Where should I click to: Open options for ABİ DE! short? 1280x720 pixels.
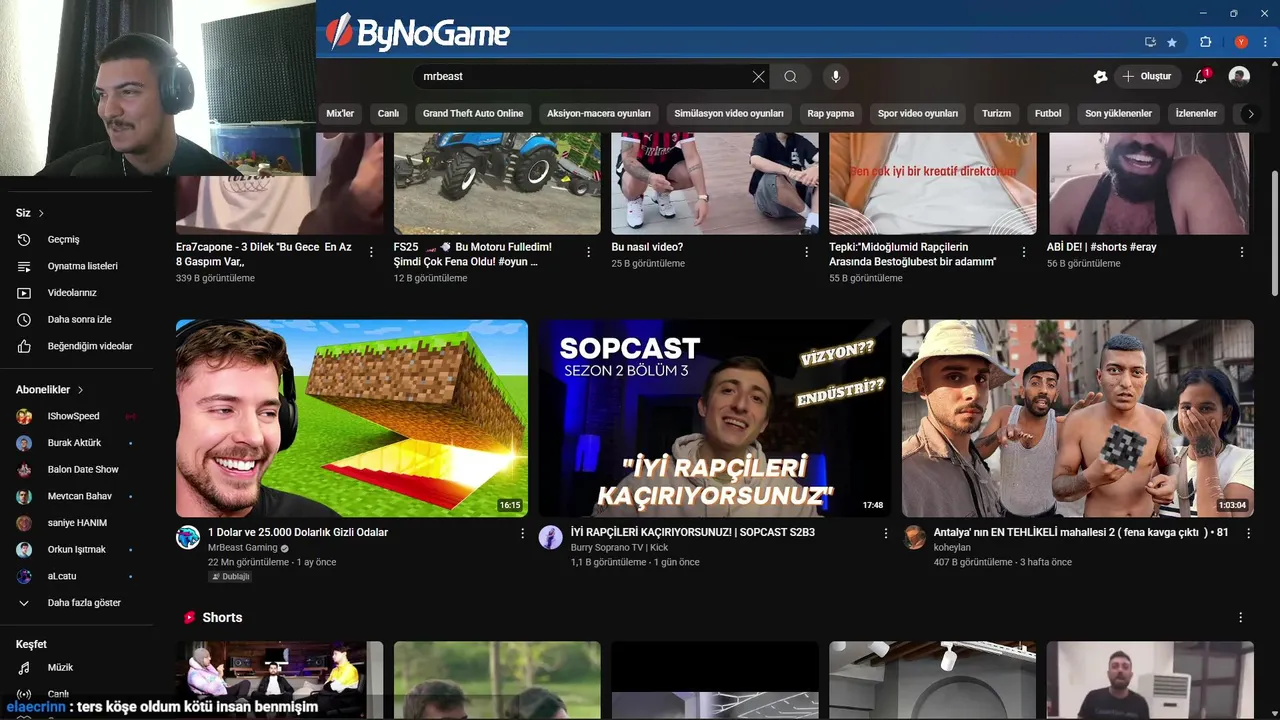pyautogui.click(x=1242, y=252)
